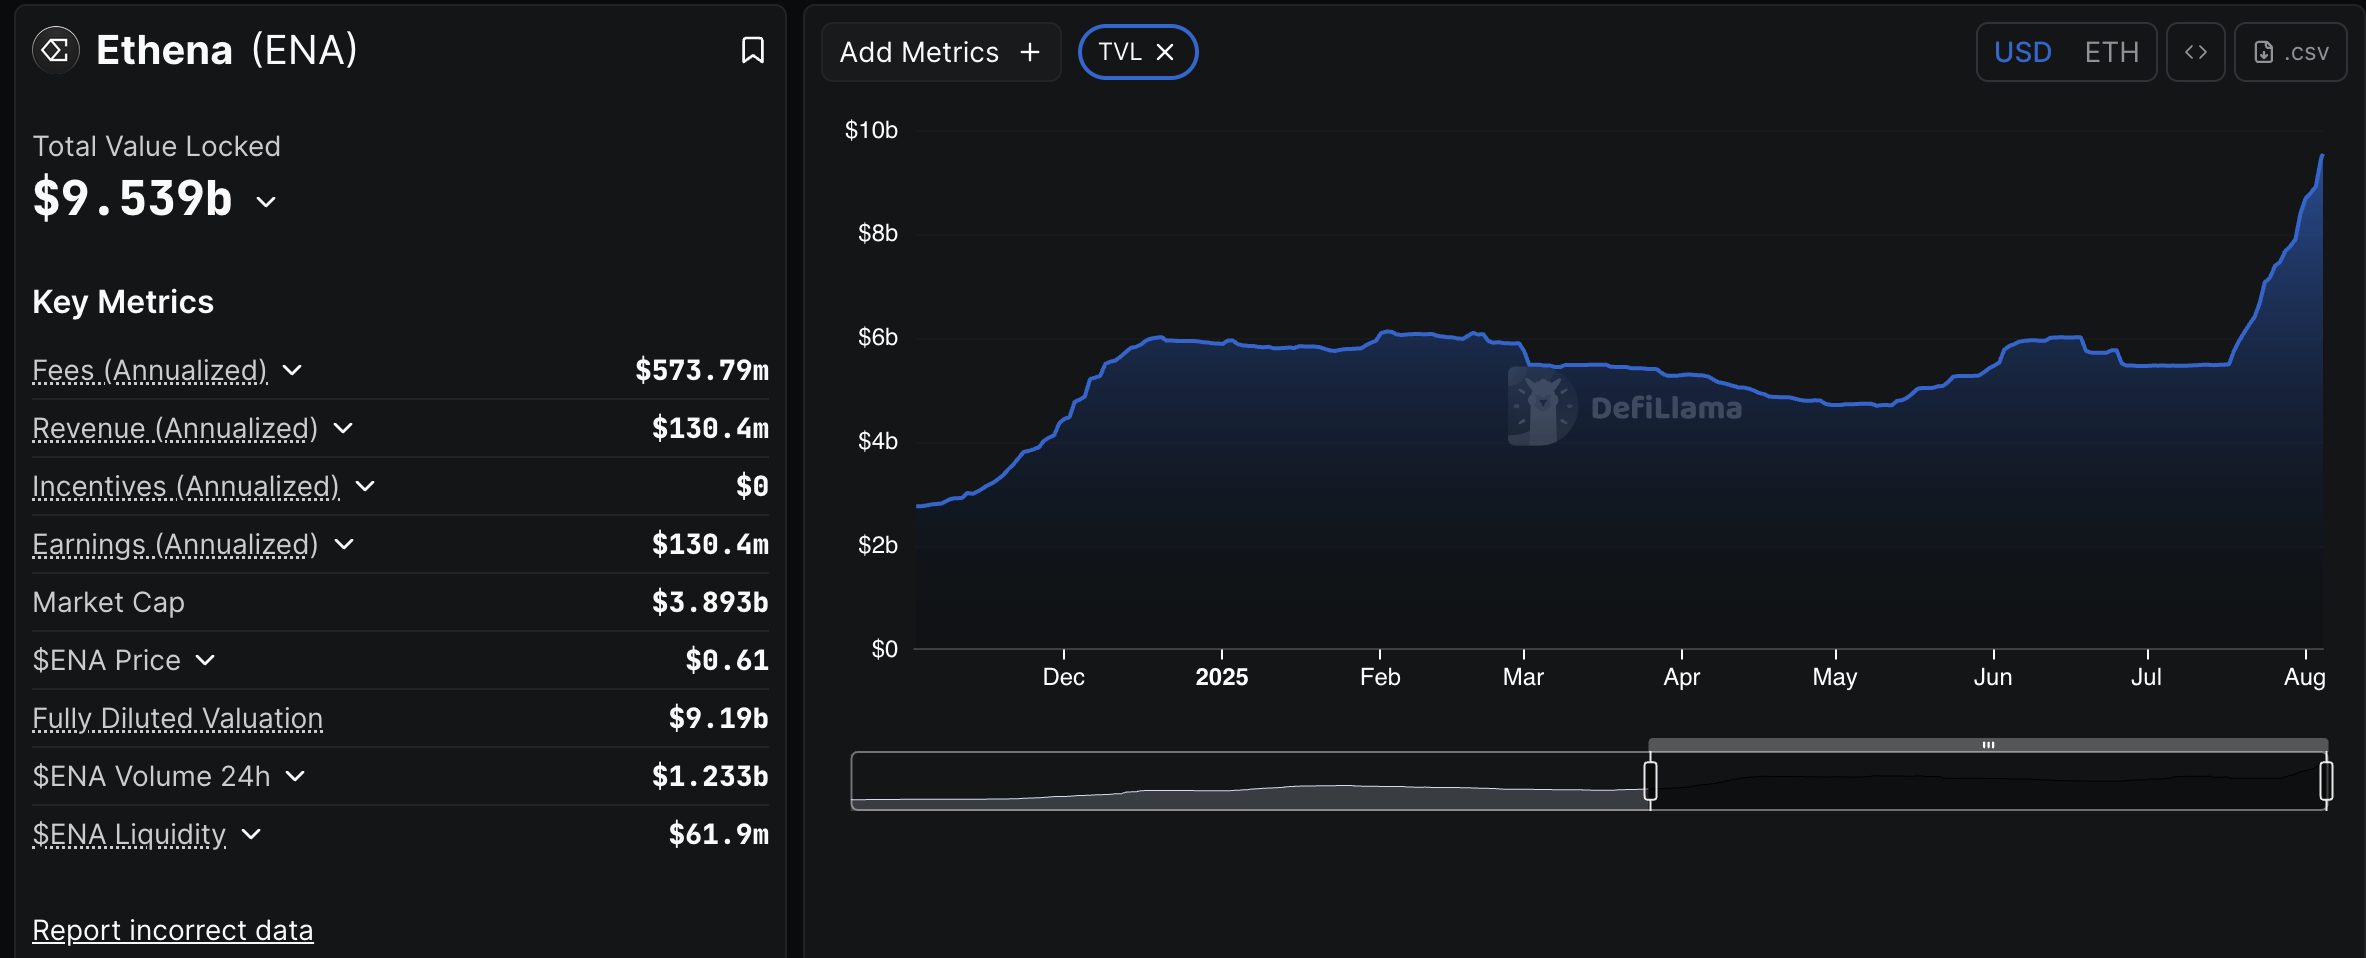Click the Total Value Locked label
The image size is (2366, 958).
(157, 146)
